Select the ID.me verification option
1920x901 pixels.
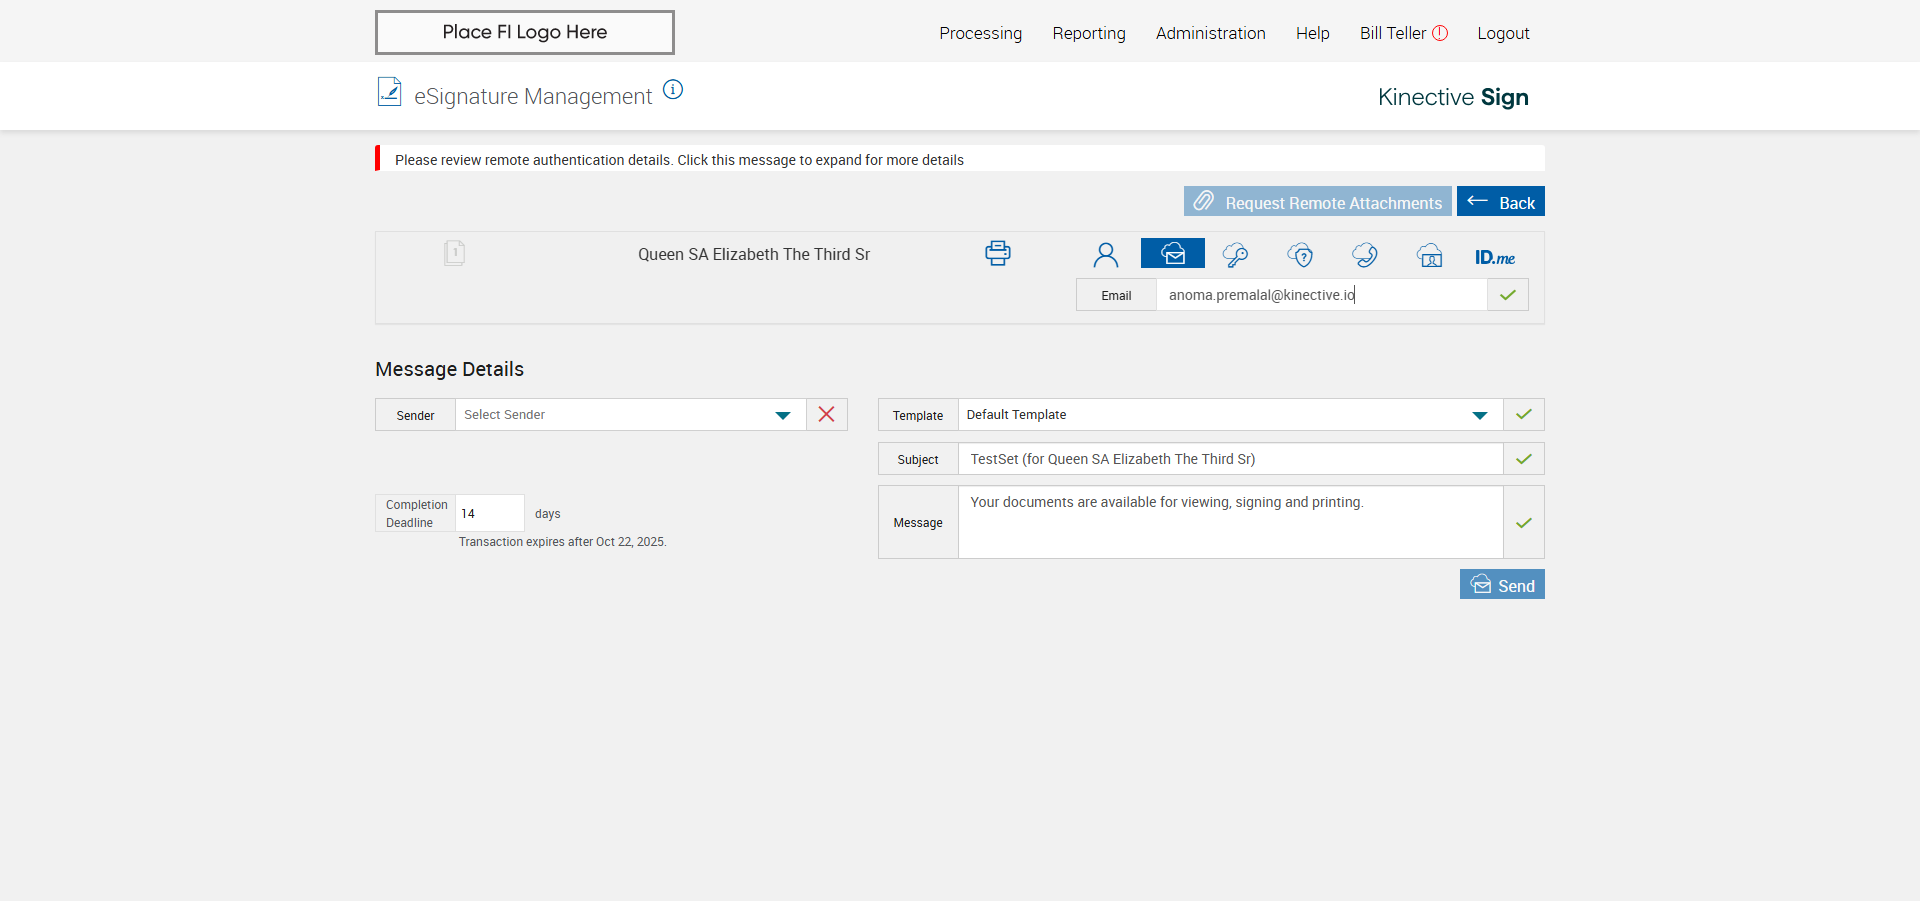1494,257
